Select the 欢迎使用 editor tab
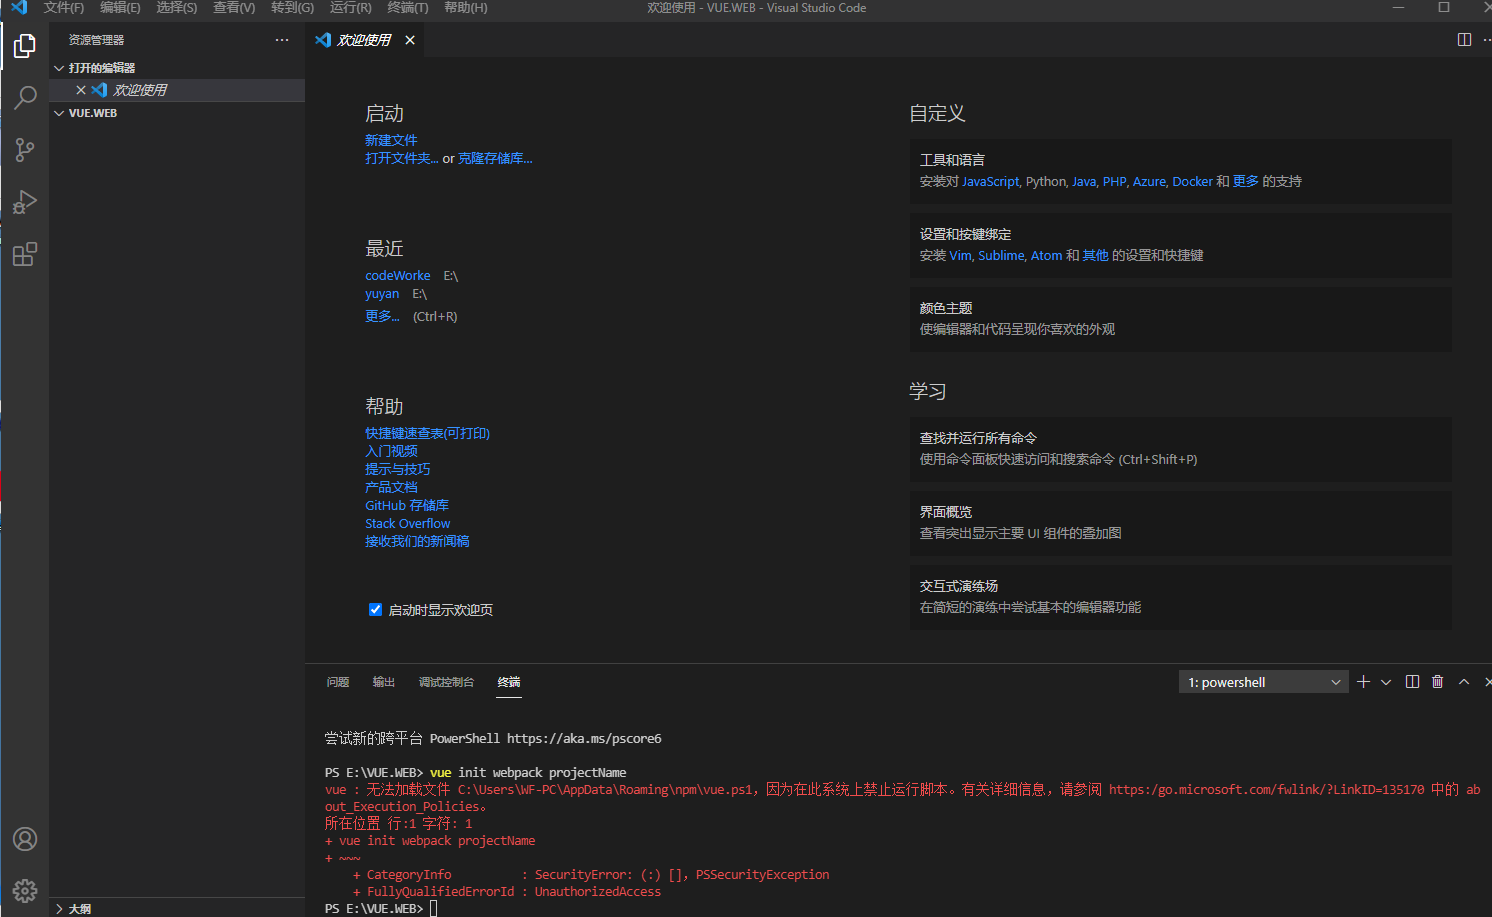 [x=364, y=40]
